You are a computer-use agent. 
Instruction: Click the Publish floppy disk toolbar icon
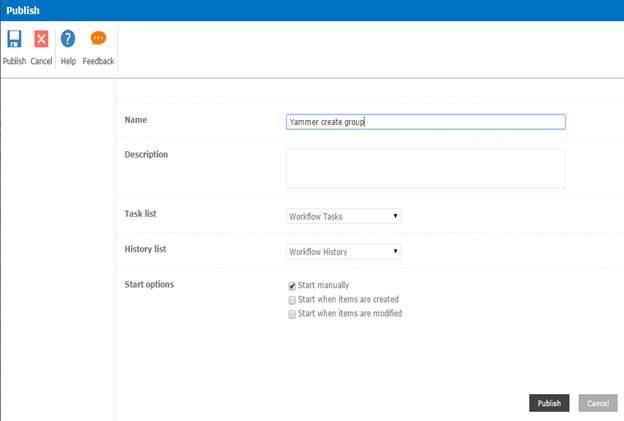[x=14, y=40]
